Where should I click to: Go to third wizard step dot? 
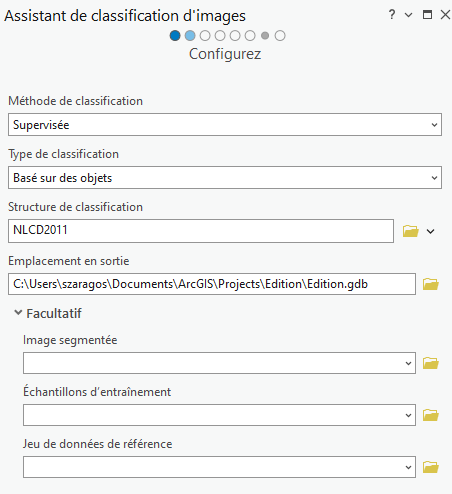coord(205,36)
